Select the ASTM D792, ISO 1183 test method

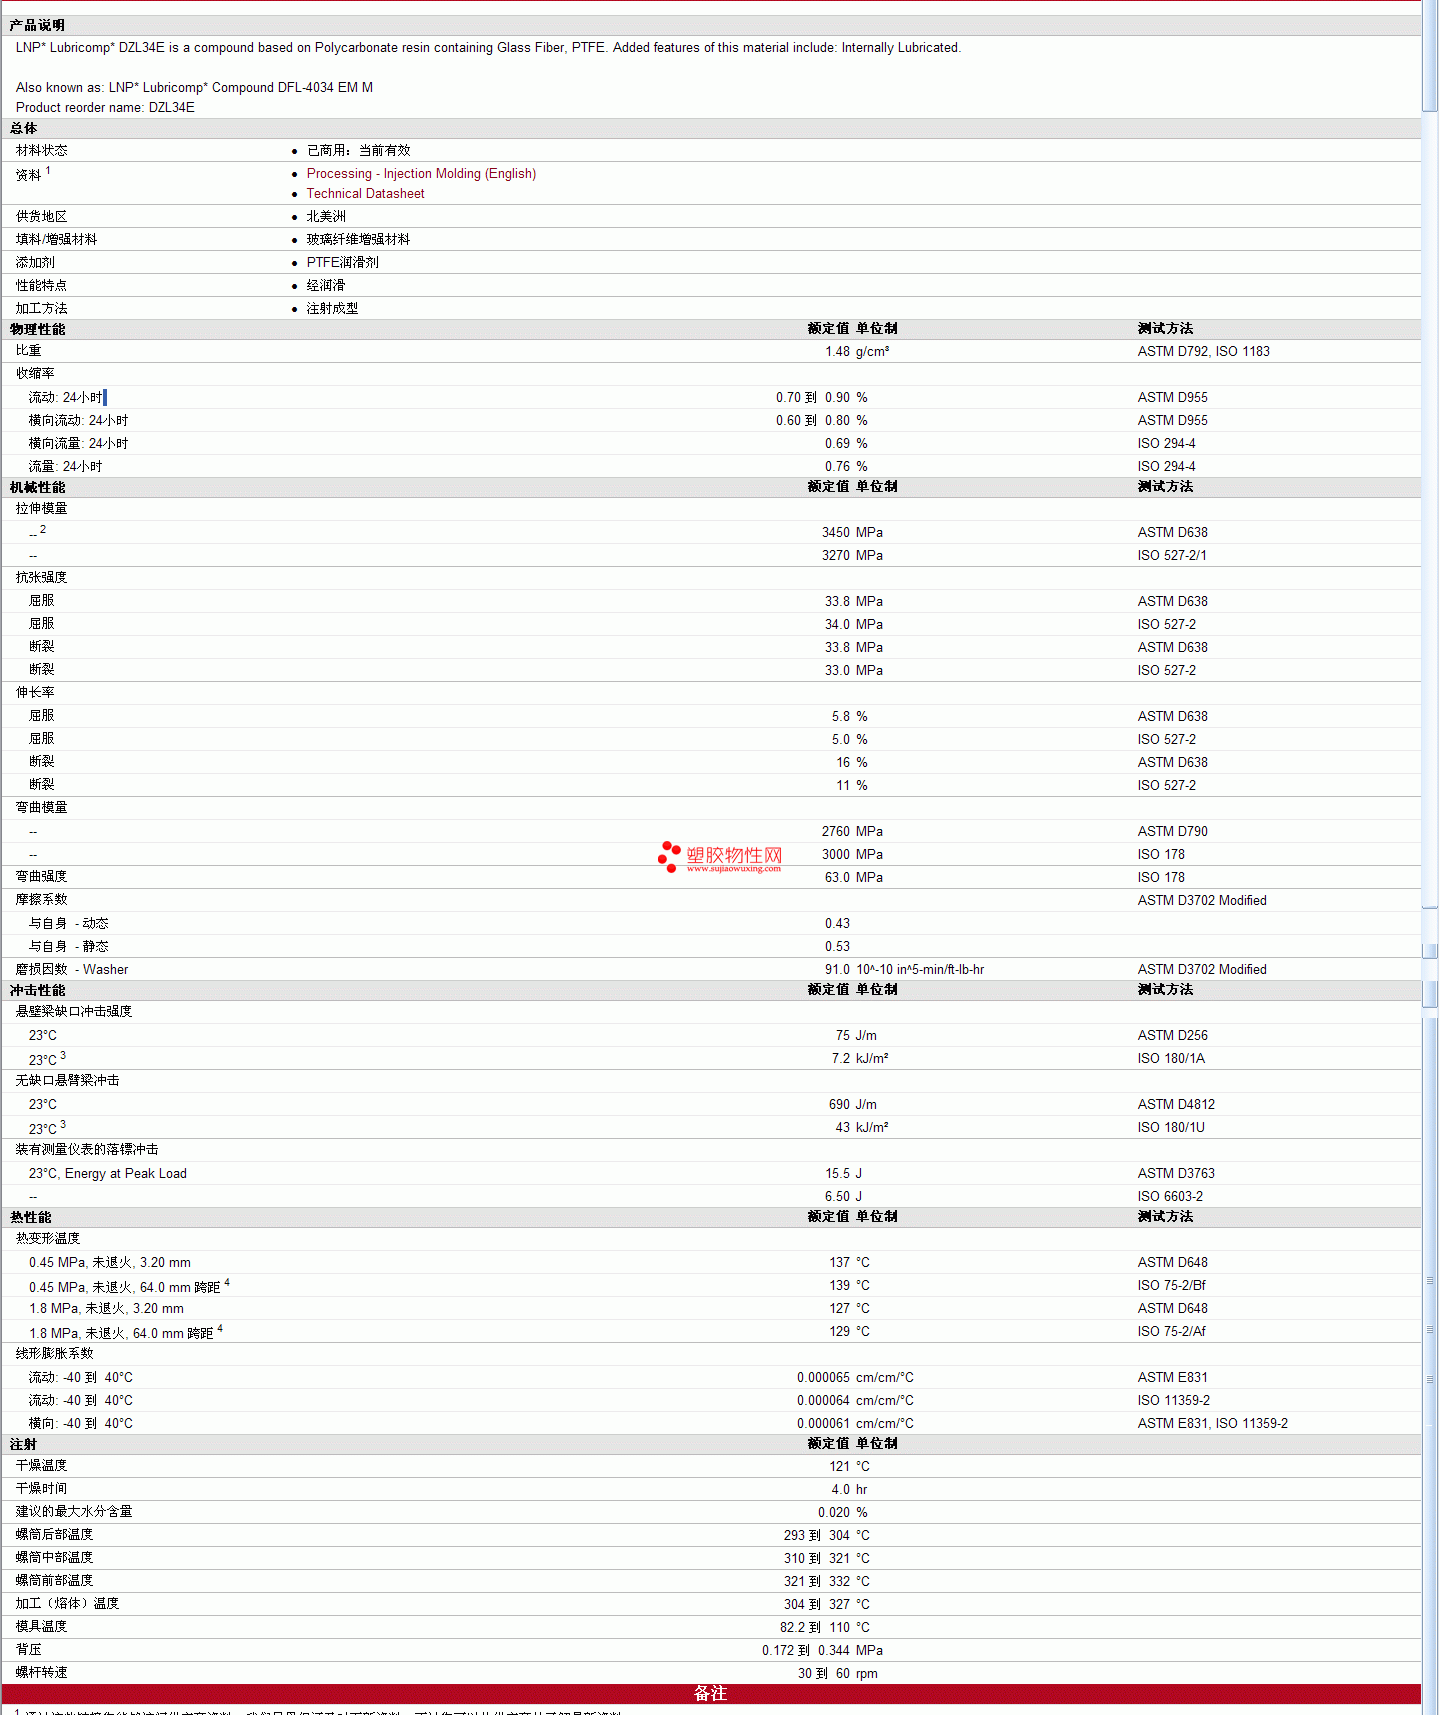pos(1203,352)
